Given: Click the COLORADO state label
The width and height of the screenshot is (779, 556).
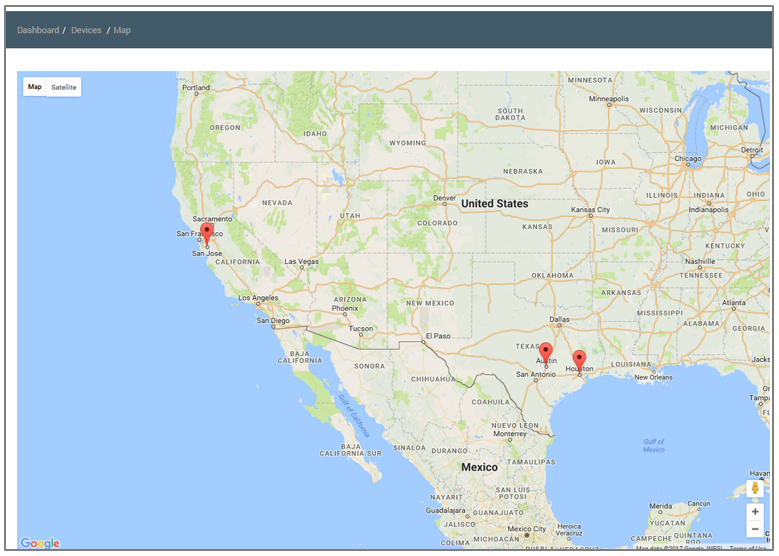Looking at the screenshot, I should click(437, 223).
